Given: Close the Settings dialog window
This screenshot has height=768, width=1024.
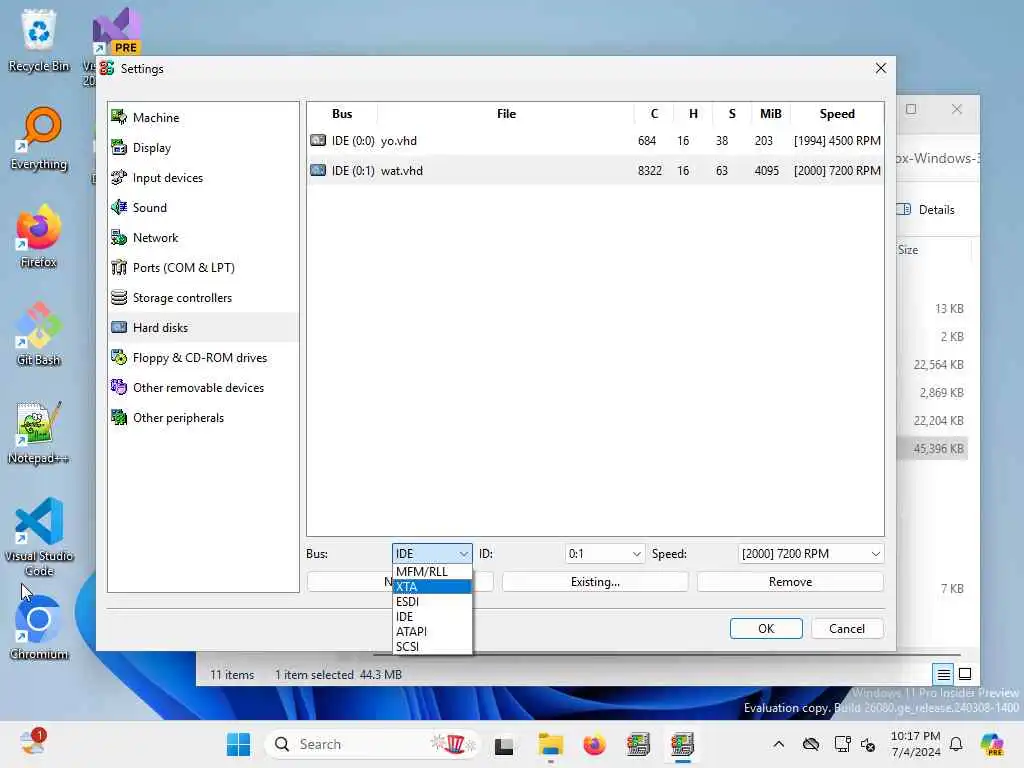Looking at the screenshot, I should [x=881, y=68].
